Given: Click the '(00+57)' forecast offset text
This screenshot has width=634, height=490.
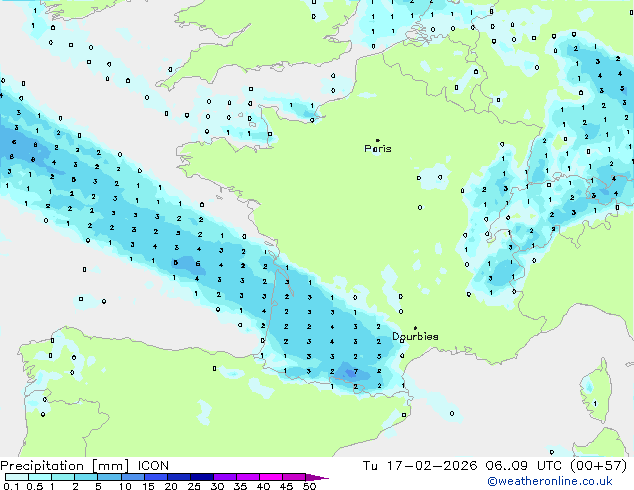Looking at the screenshot, I should pyautogui.click(x=598, y=466).
